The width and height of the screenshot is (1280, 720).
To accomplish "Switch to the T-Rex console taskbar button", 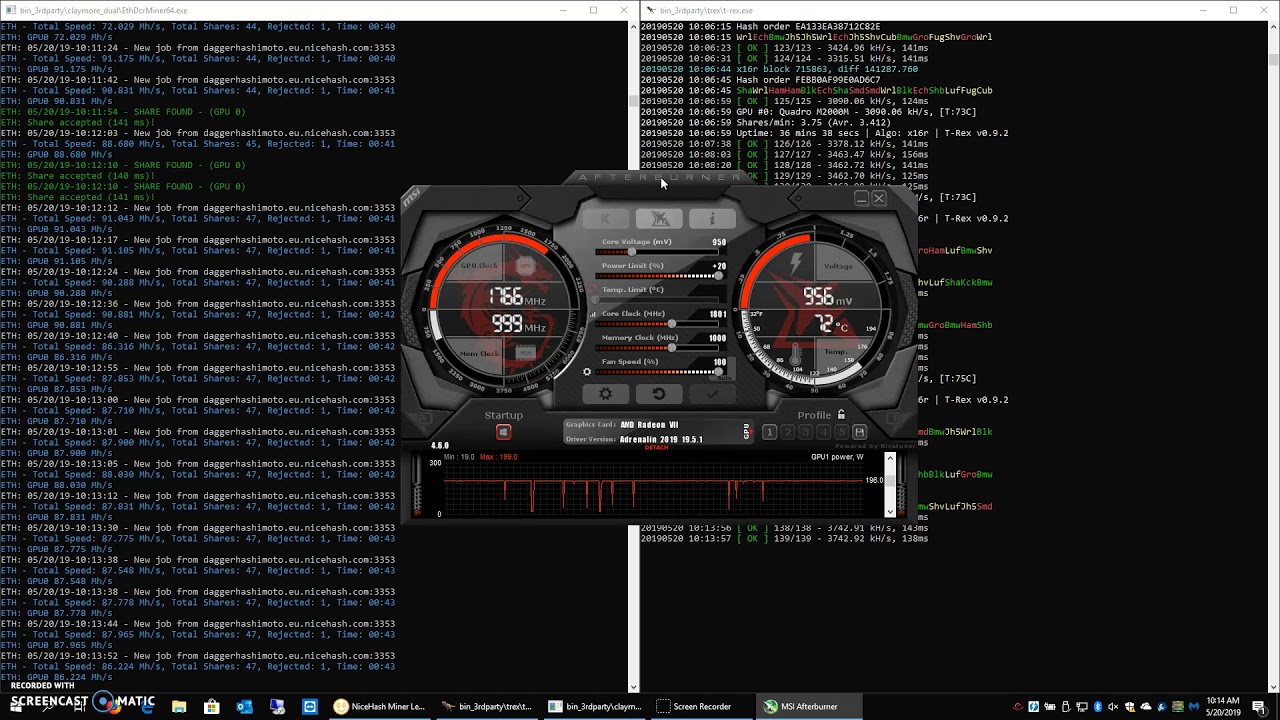I will [x=488, y=706].
